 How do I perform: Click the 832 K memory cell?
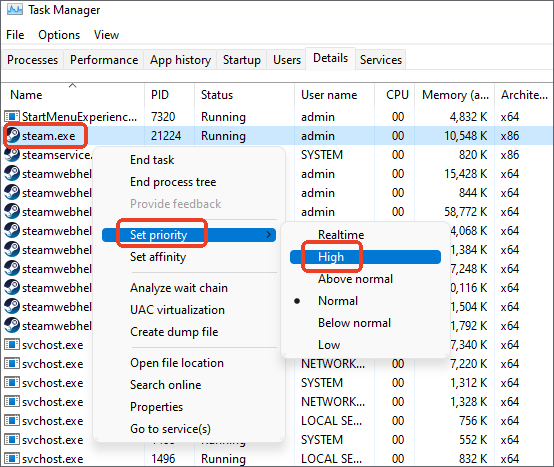click(x=473, y=459)
